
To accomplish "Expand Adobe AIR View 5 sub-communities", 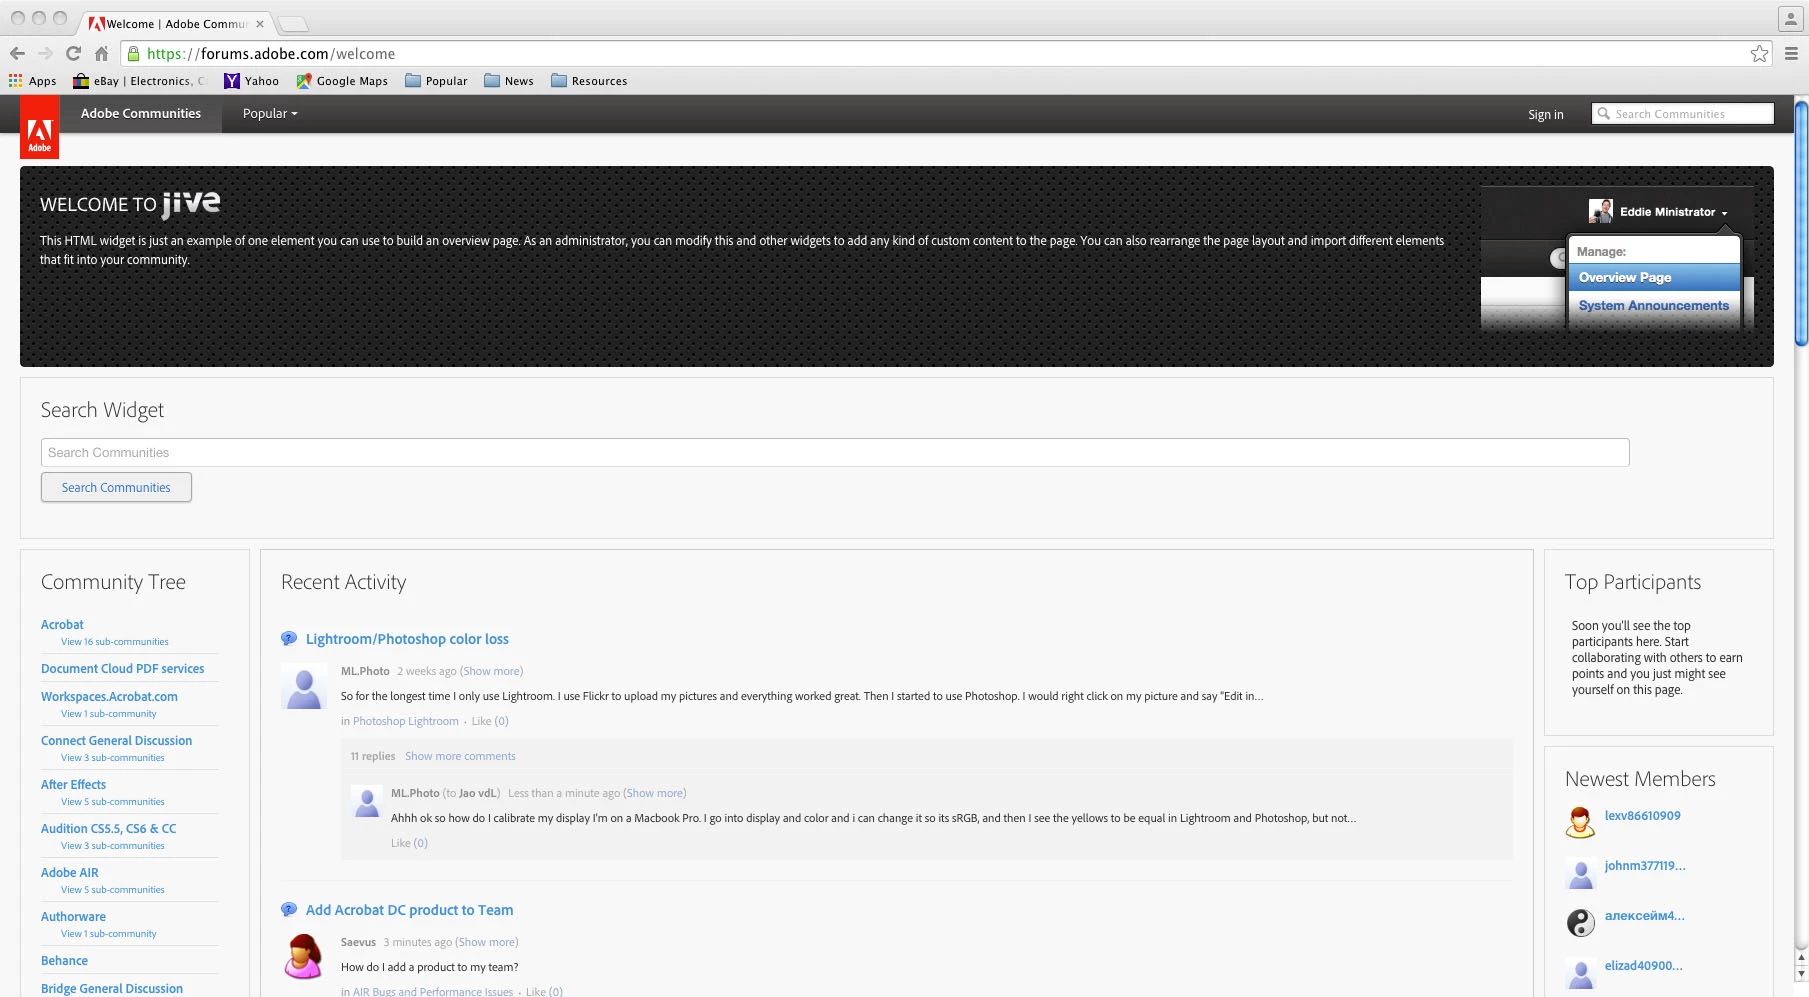I will [113, 890].
